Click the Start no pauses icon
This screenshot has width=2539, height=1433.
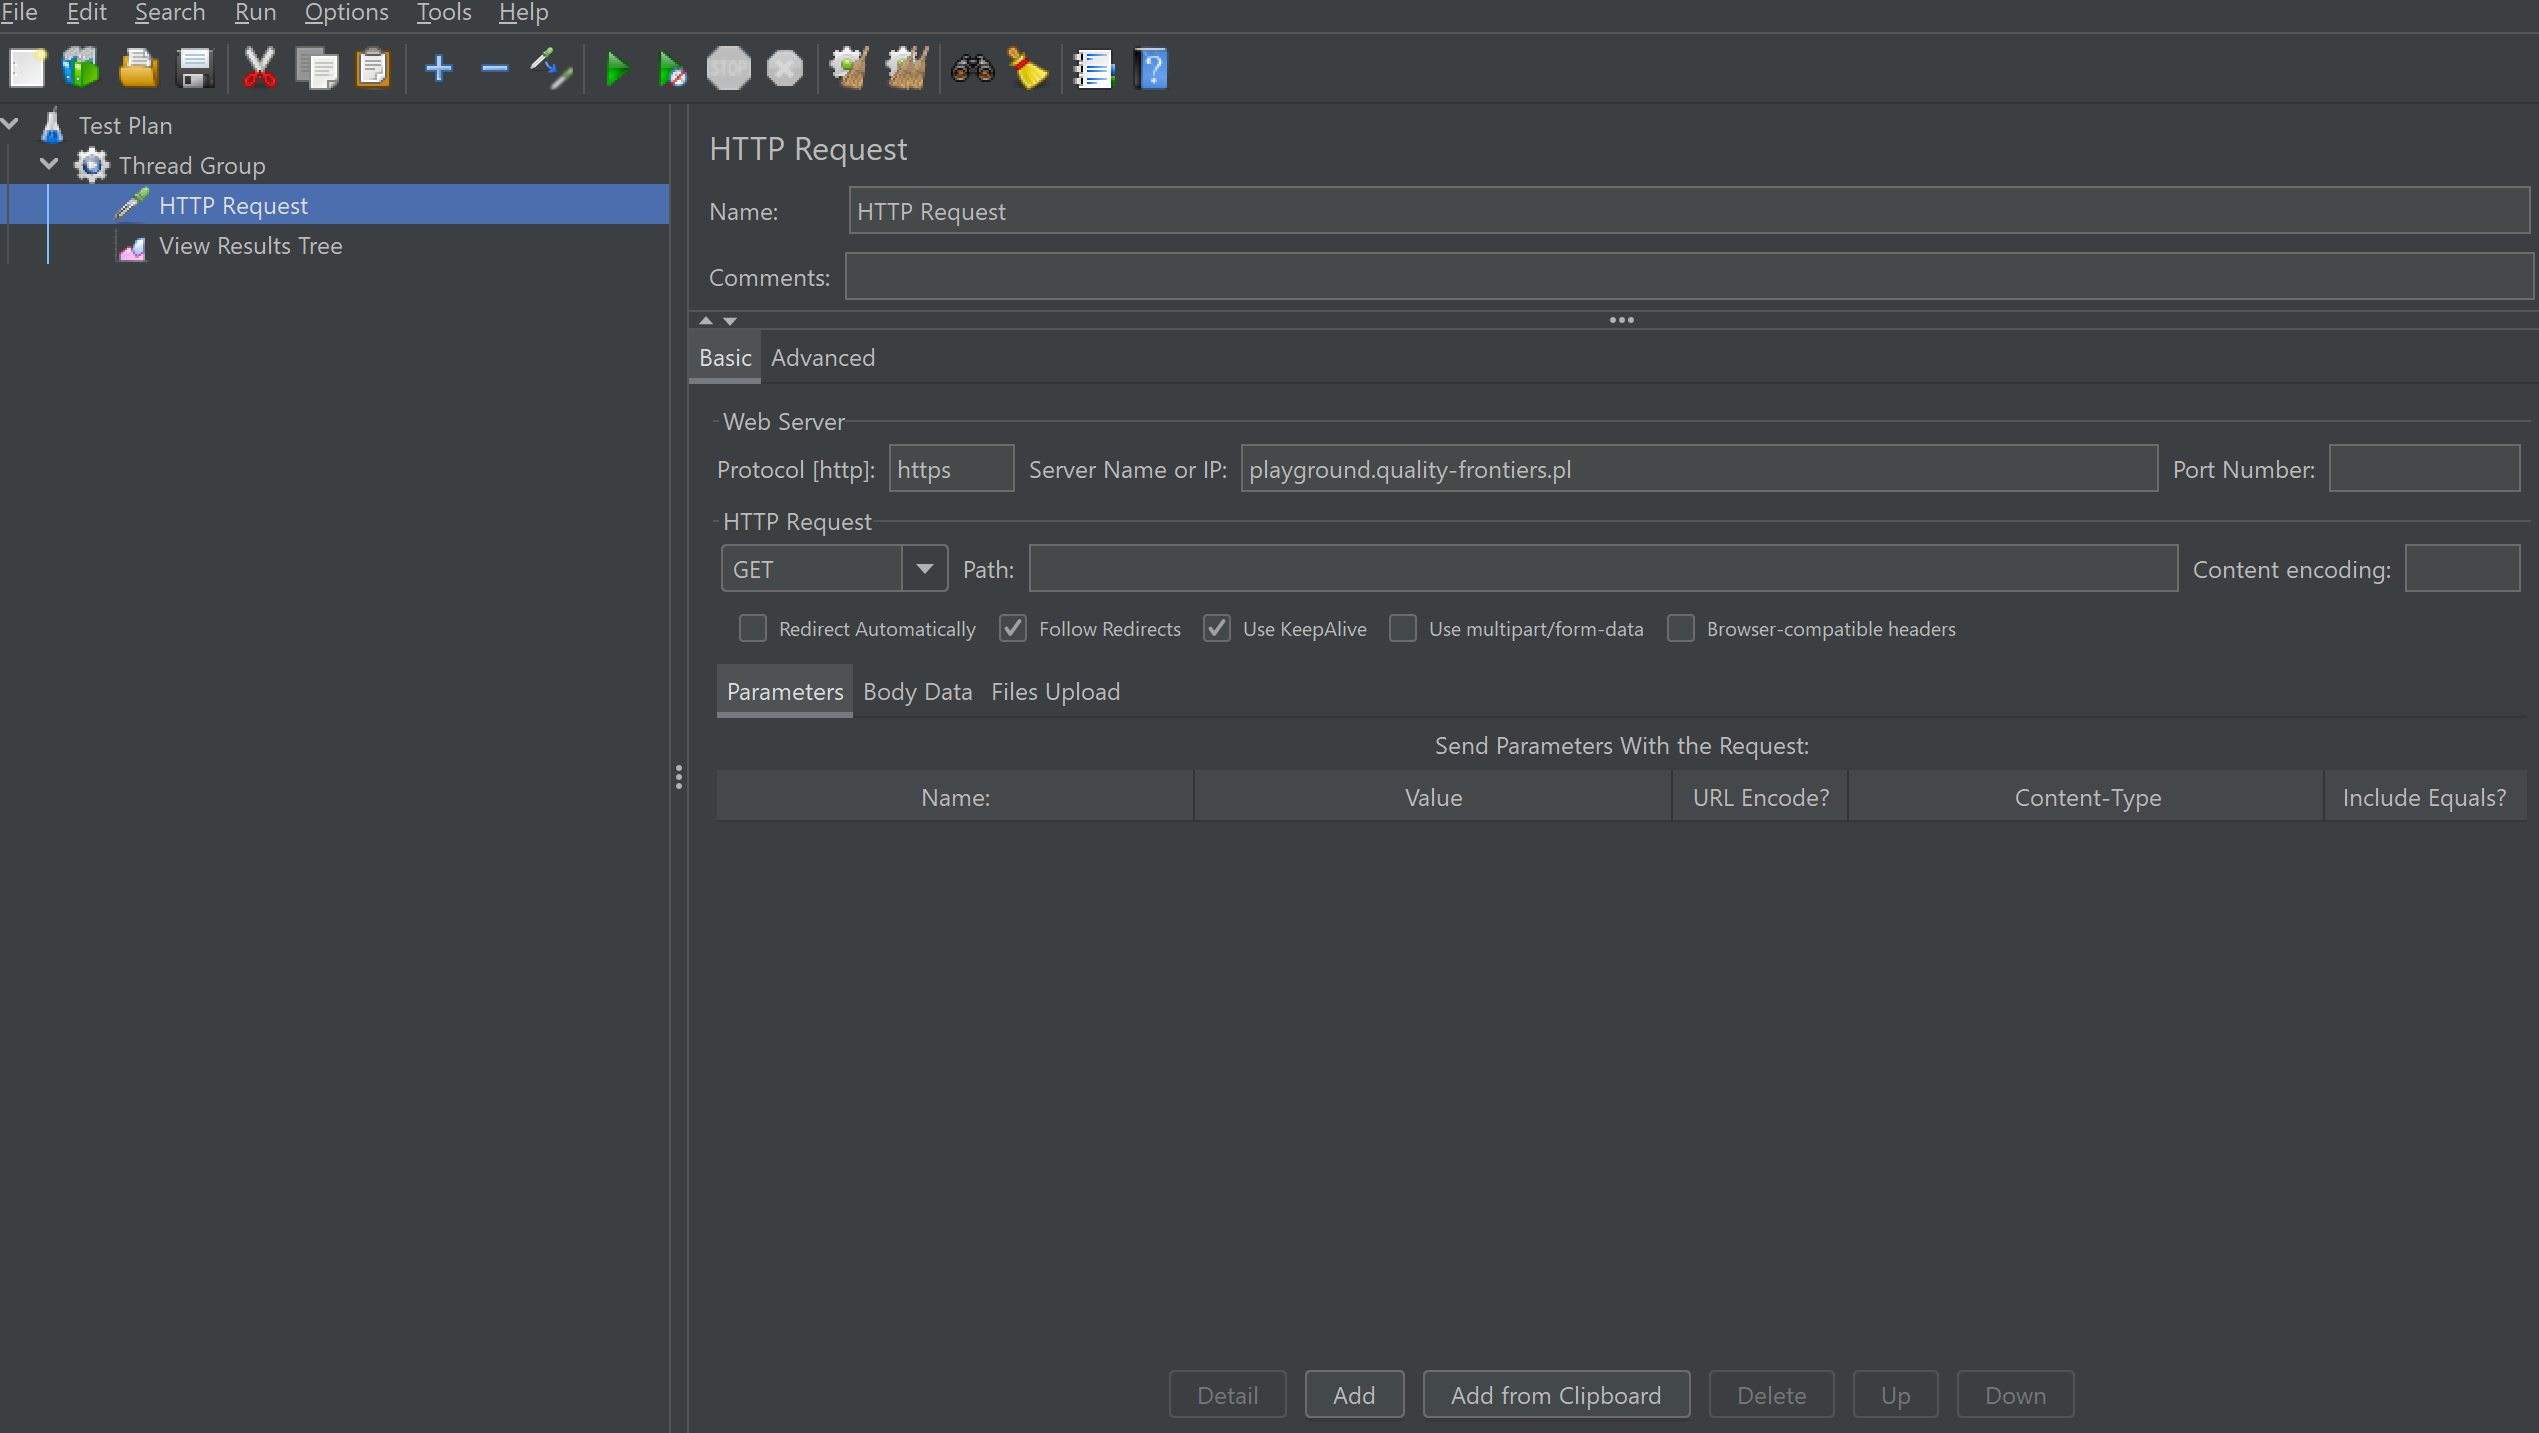tap(672, 69)
